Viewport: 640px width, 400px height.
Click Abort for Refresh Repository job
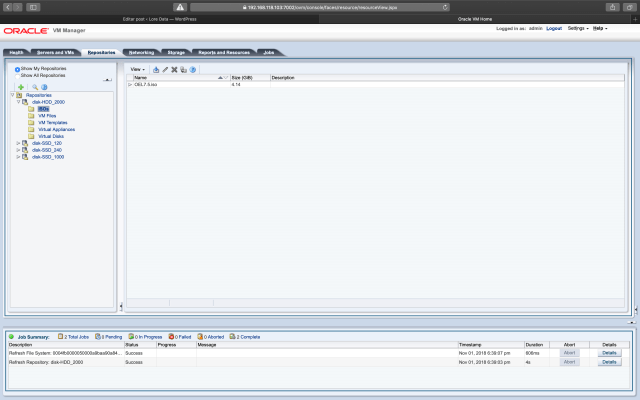(569, 362)
